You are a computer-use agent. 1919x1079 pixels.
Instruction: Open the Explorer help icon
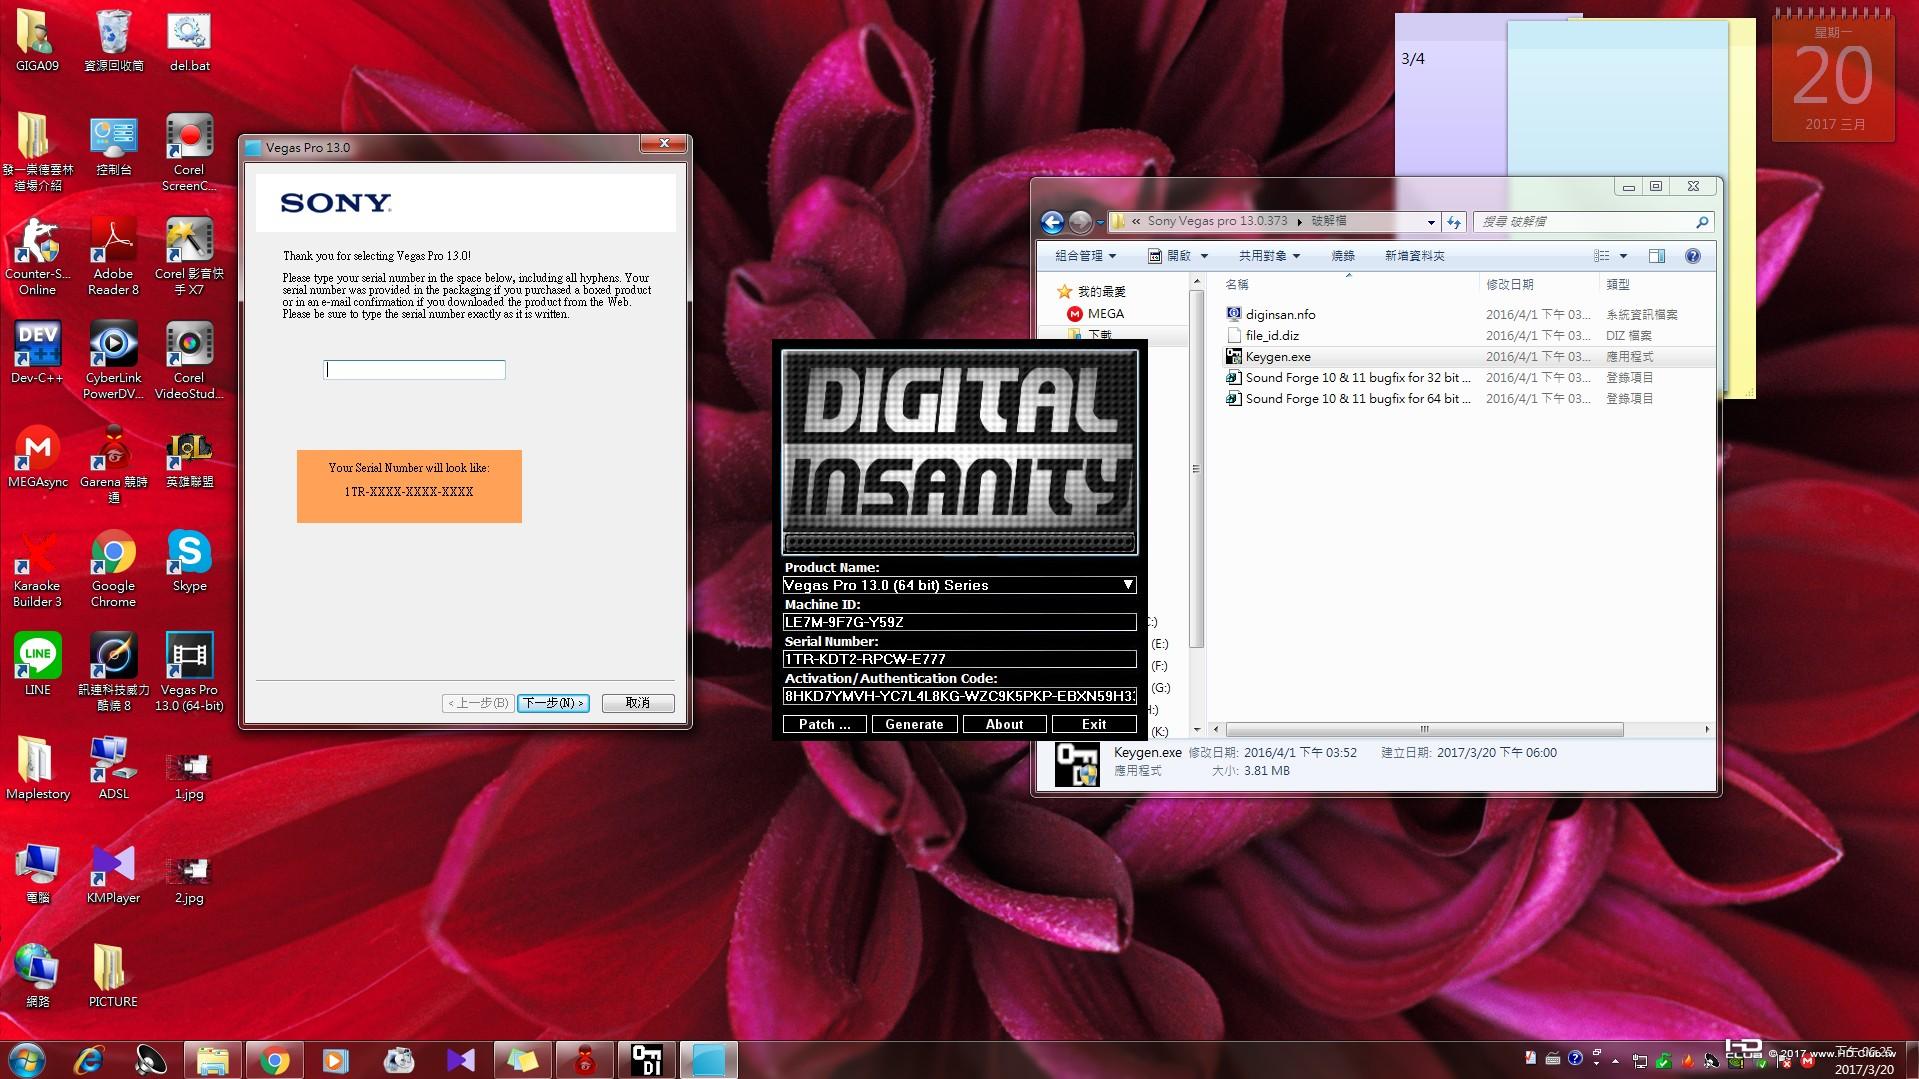tap(1692, 256)
